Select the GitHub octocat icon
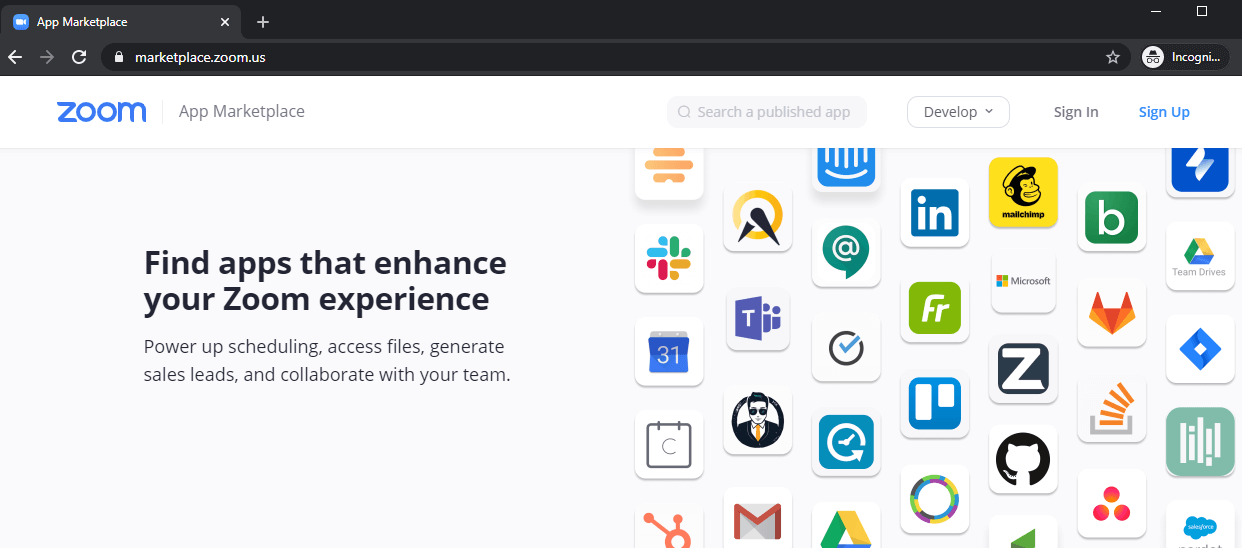The image size is (1242, 551). pyautogui.click(x=1023, y=459)
